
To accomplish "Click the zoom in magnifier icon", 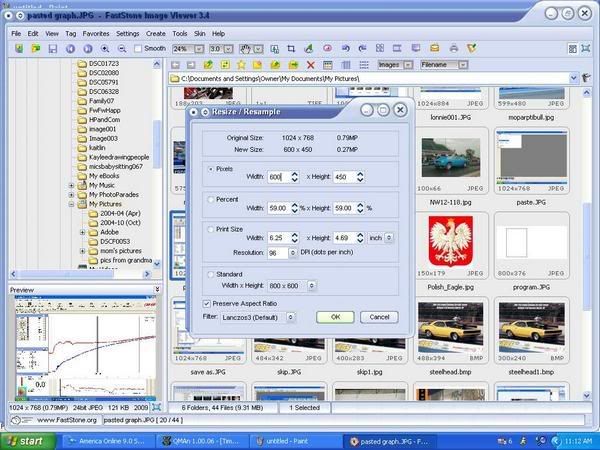I will pos(105,49).
